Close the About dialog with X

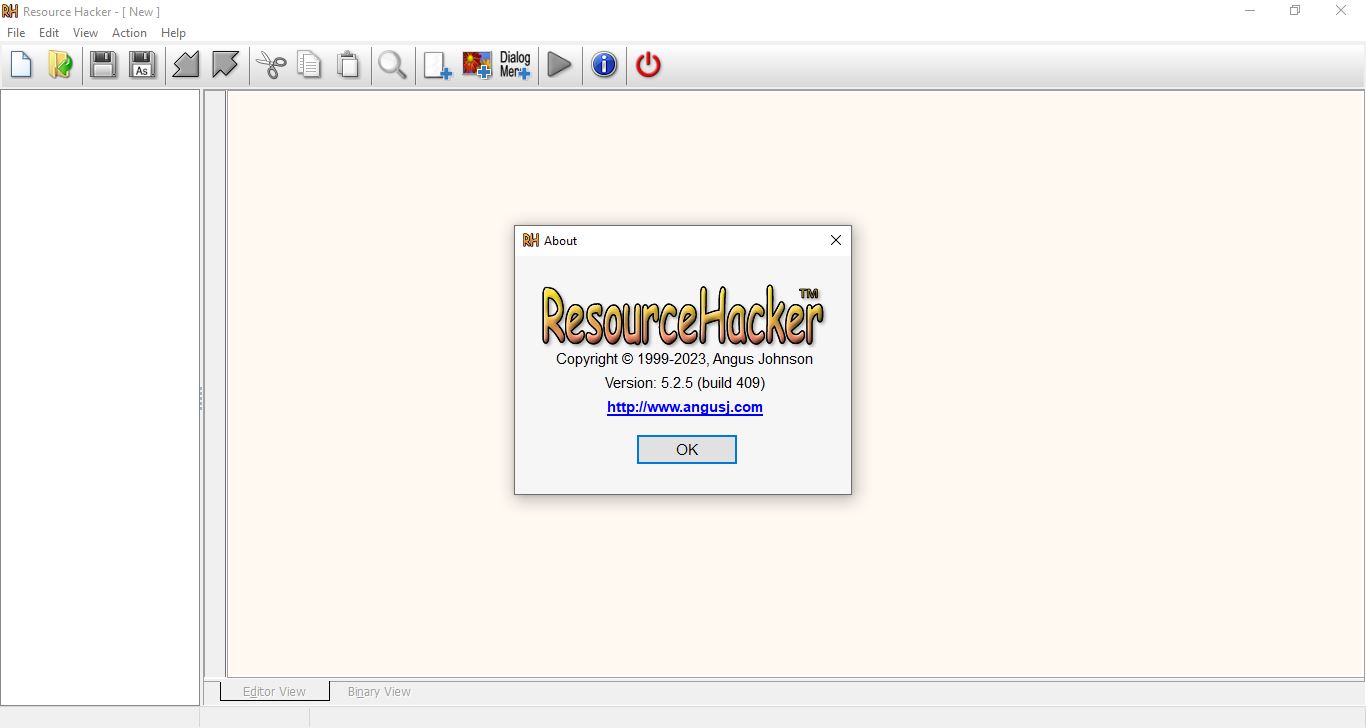tap(836, 240)
